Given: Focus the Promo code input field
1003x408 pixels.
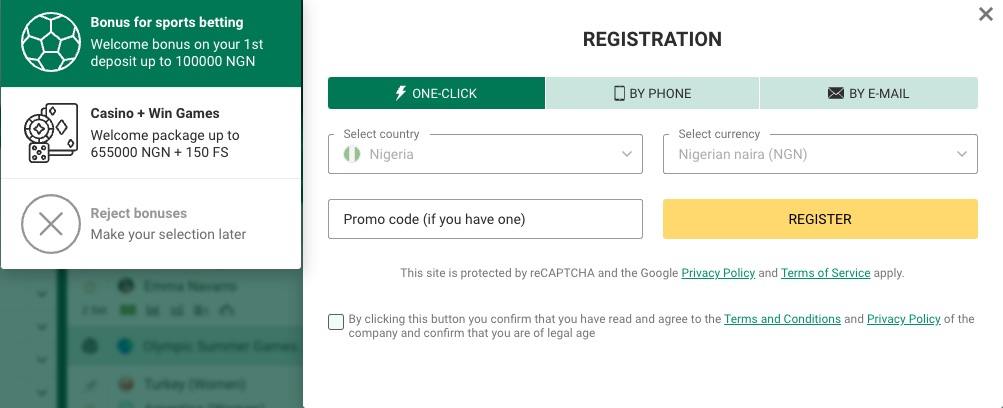Looking at the screenshot, I should tap(485, 219).
